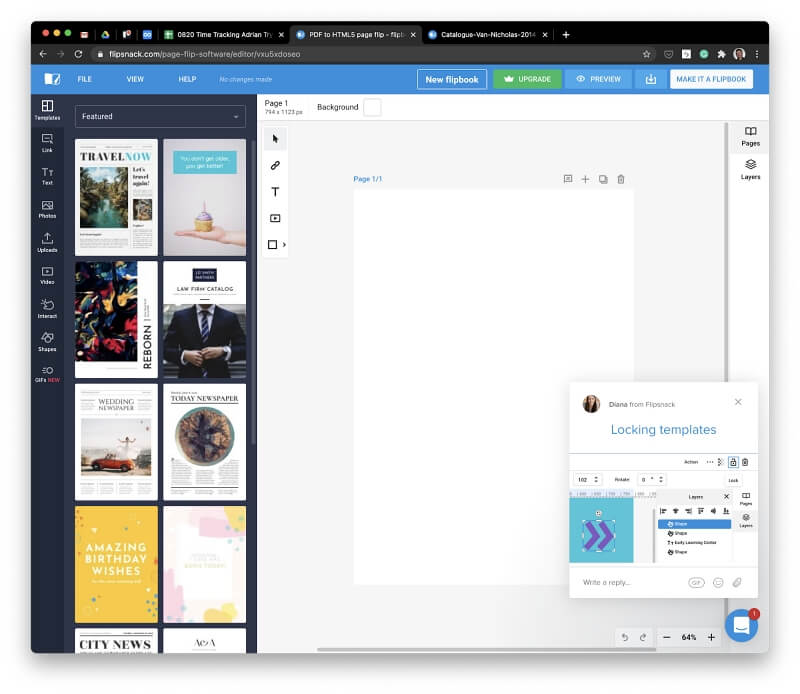The image size is (800, 694).
Task: Open the Uploads panel in sidebar
Action: point(47,242)
